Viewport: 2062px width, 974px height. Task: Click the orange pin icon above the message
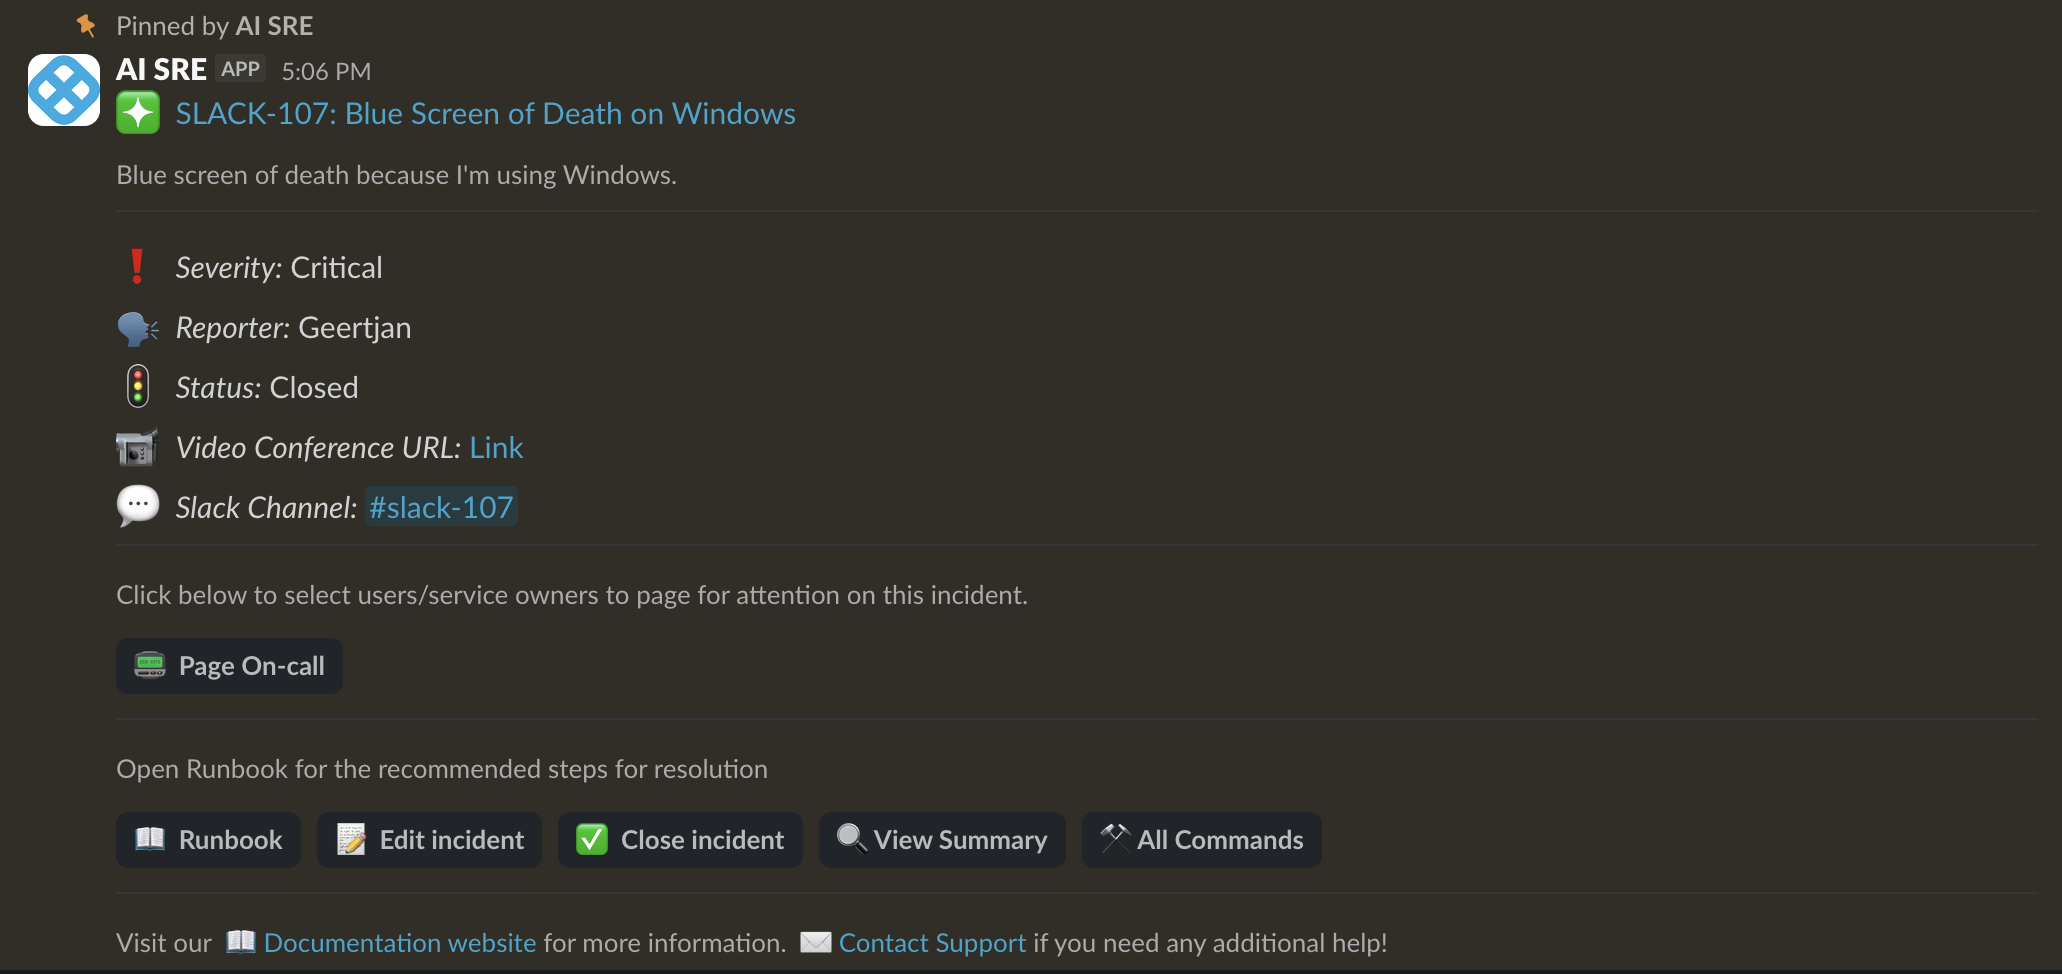coord(87,25)
